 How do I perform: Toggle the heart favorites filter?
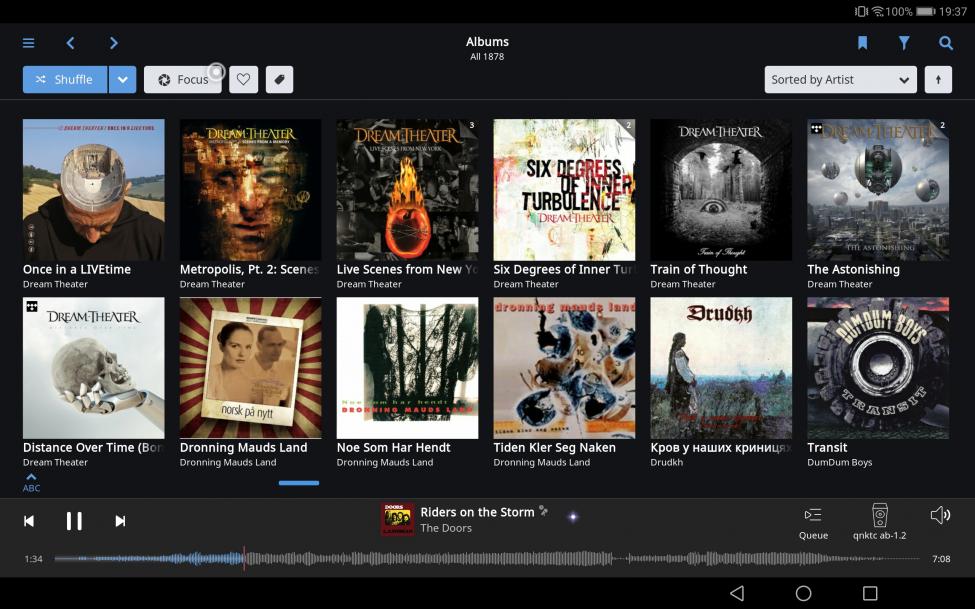coord(244,80)
